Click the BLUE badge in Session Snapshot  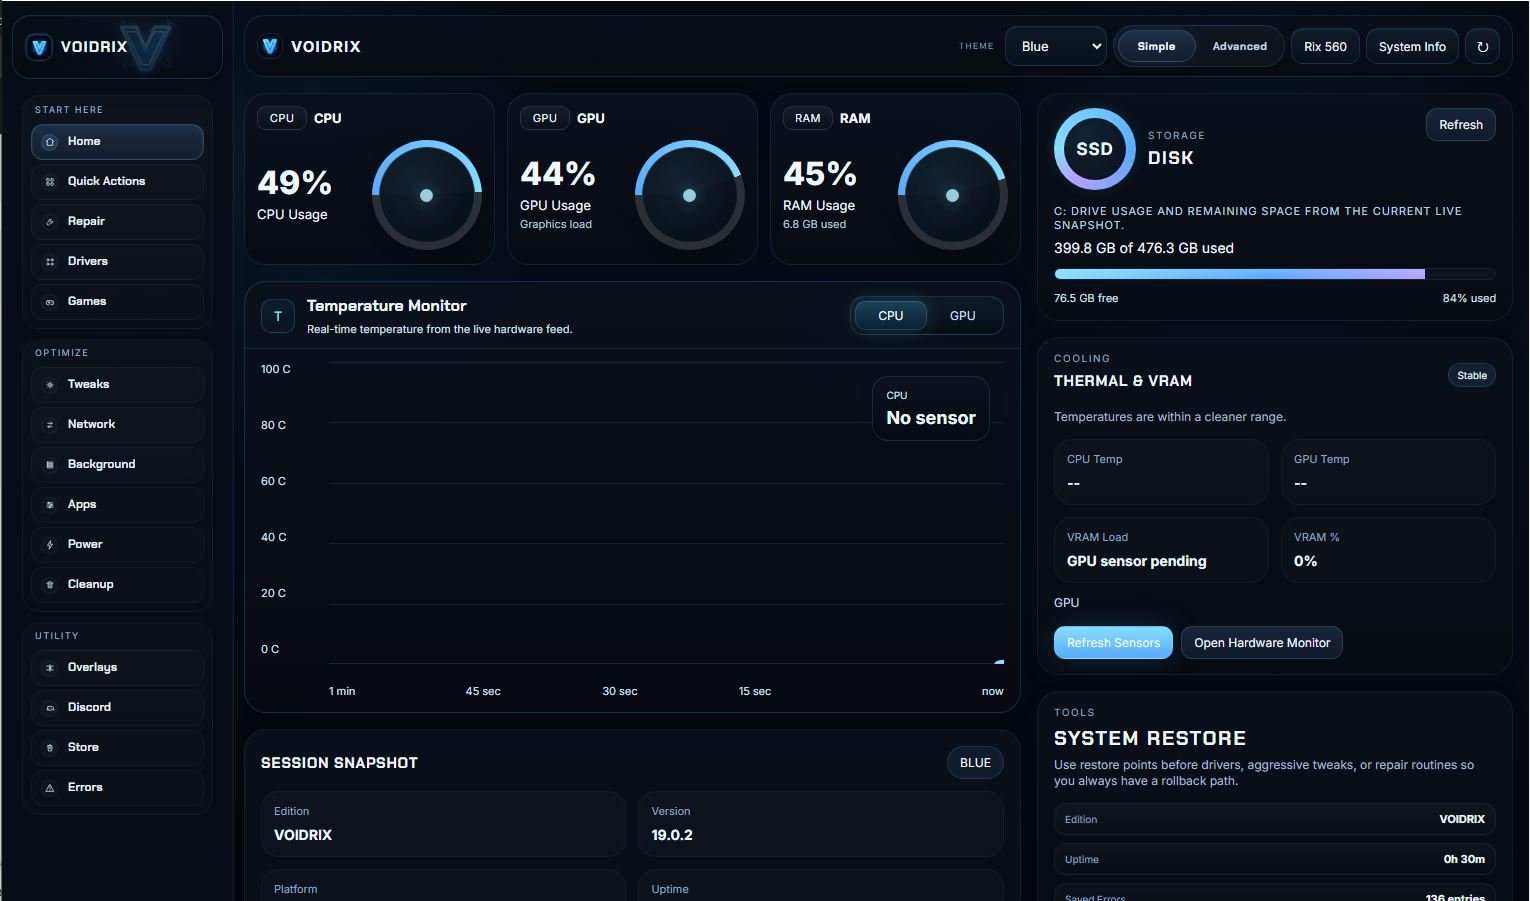975,763
